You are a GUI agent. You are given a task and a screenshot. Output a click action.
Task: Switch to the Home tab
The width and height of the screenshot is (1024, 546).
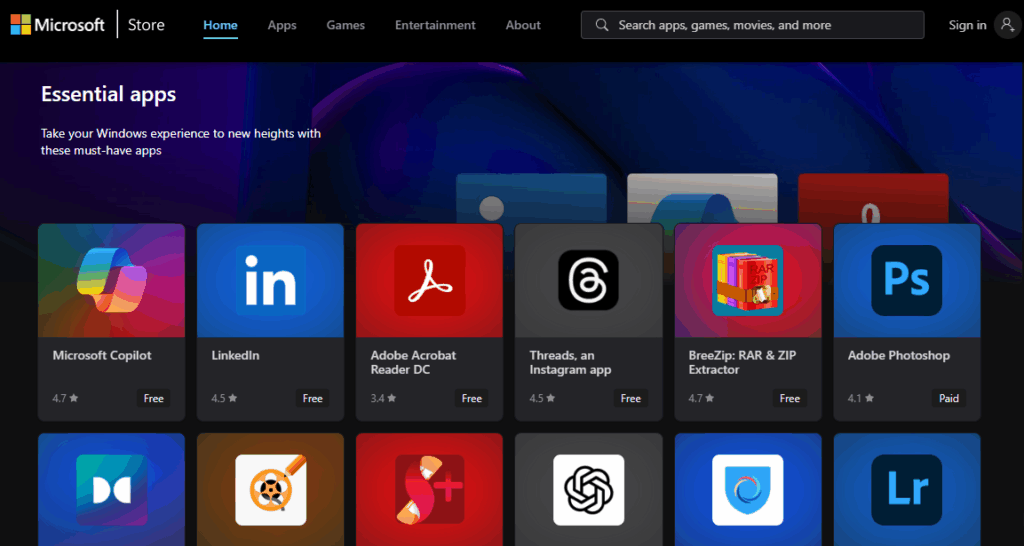click(x=220, y=25)
